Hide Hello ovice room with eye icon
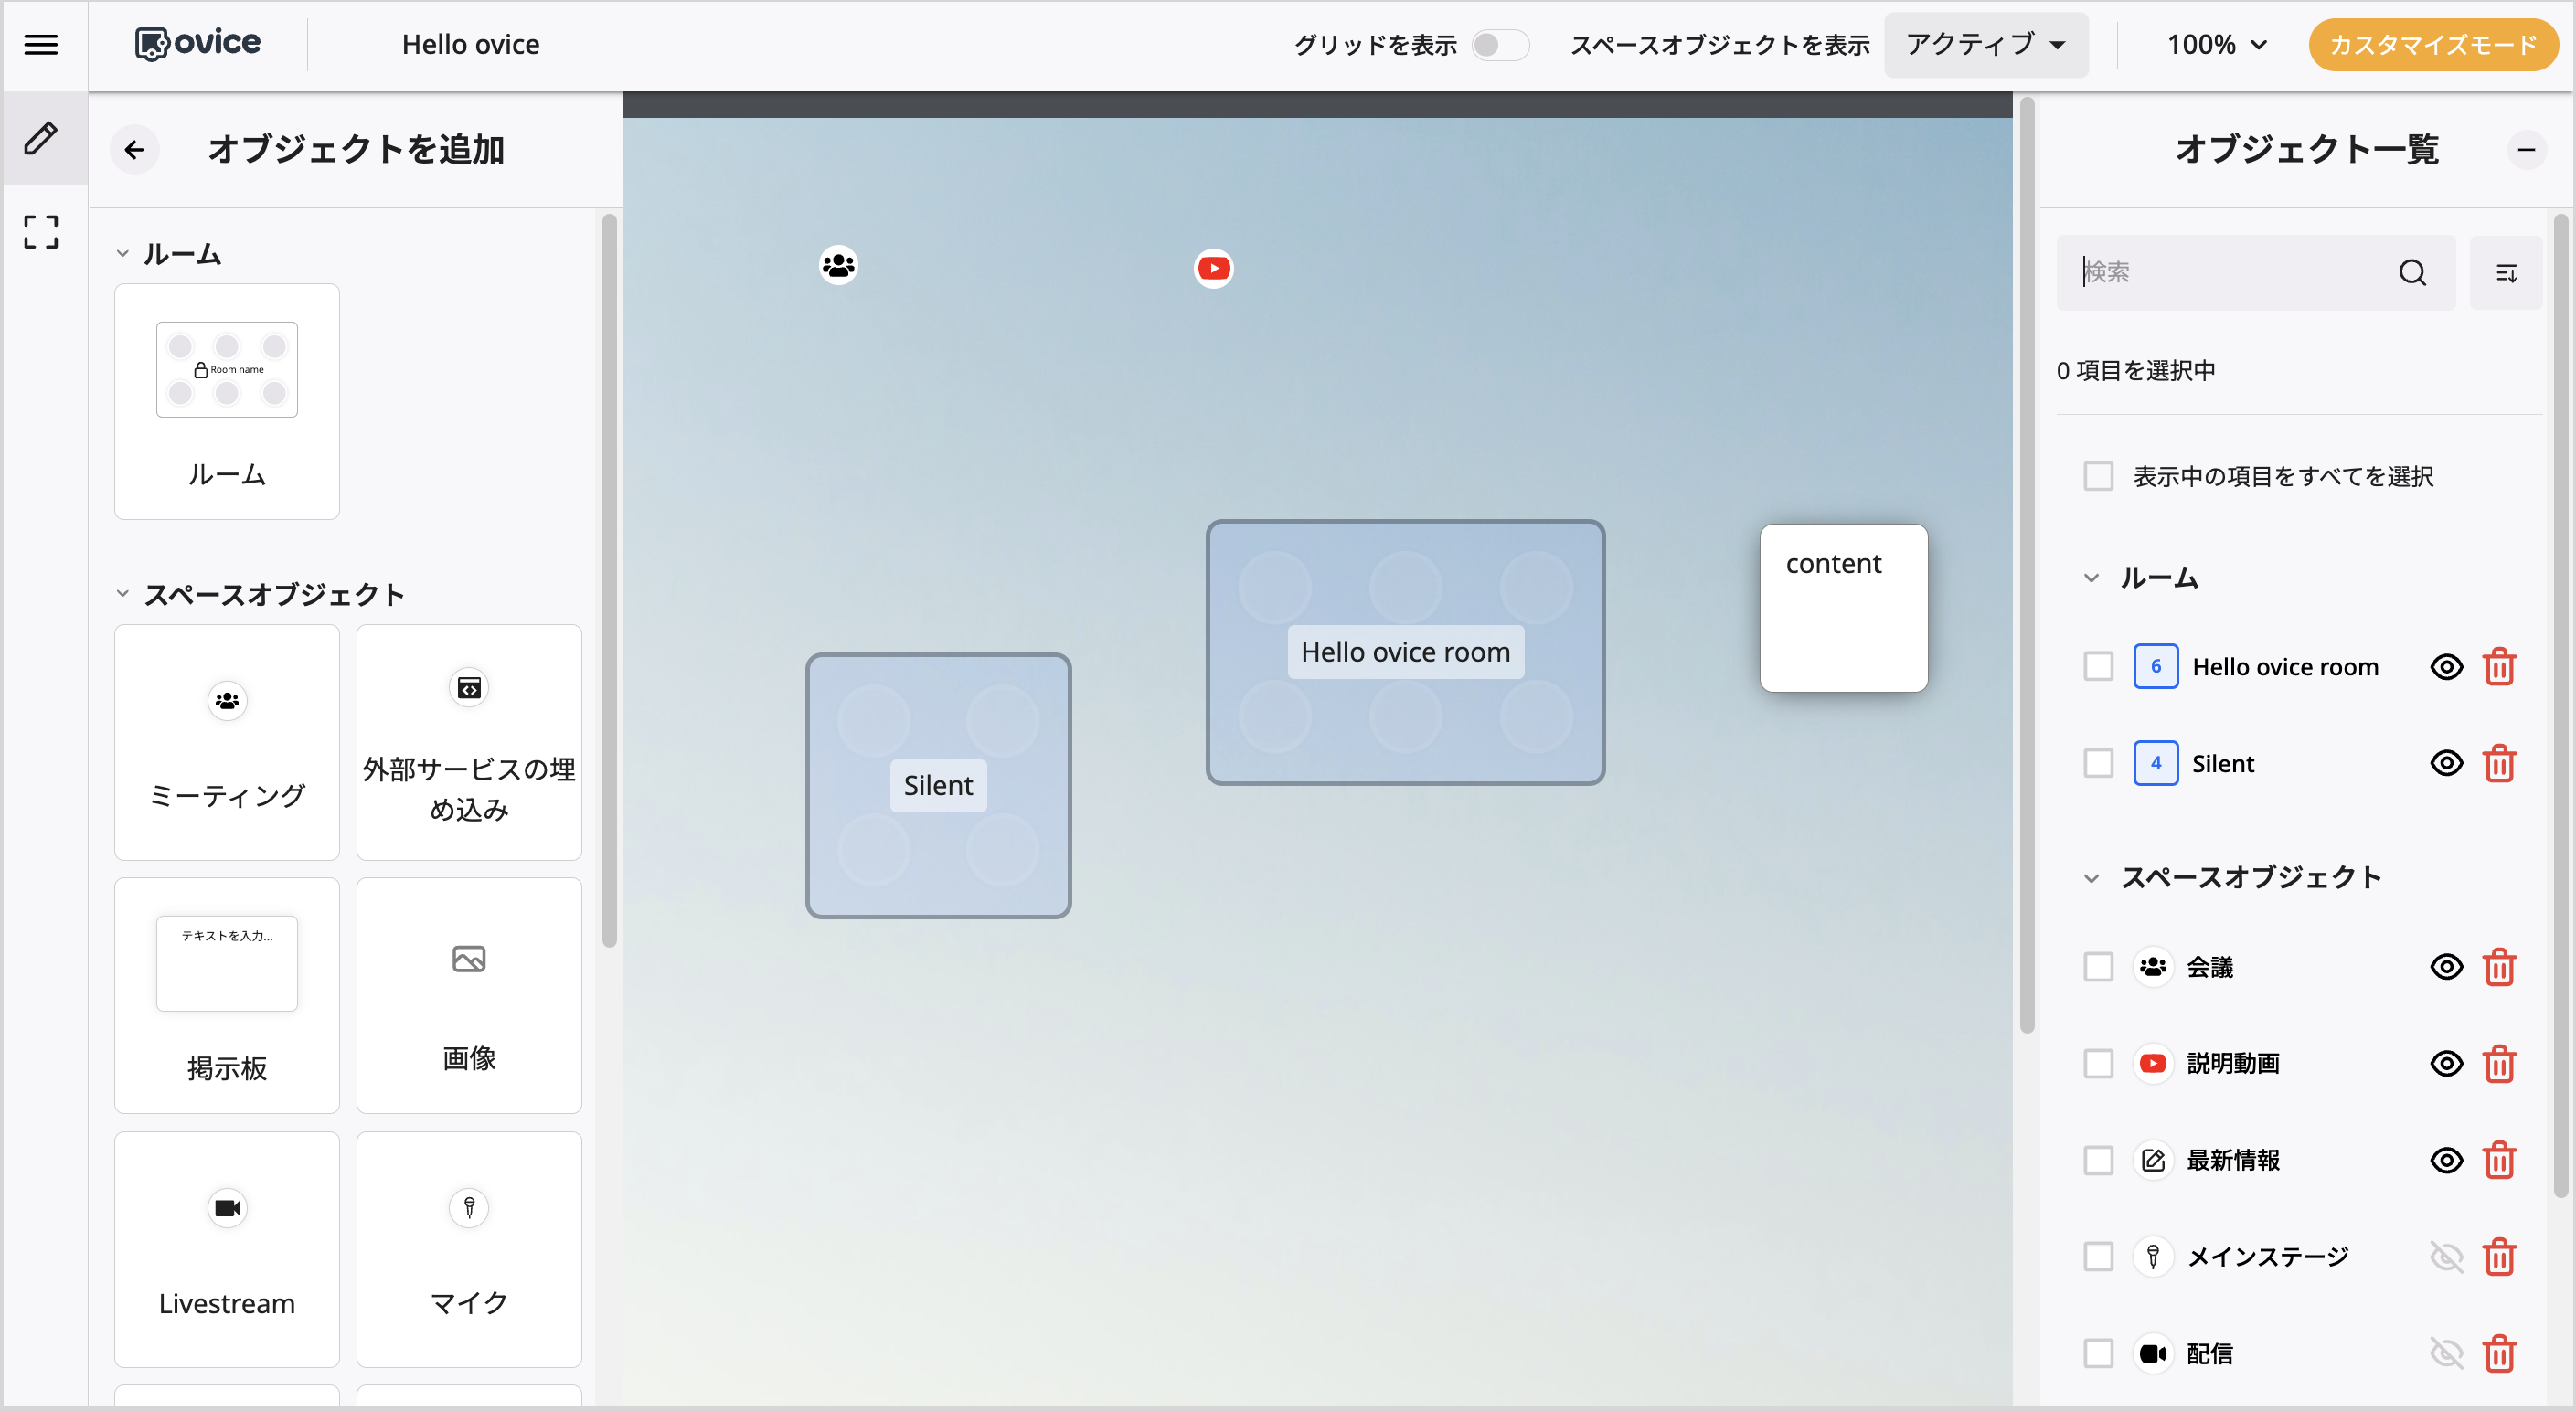 [2446, 667]
